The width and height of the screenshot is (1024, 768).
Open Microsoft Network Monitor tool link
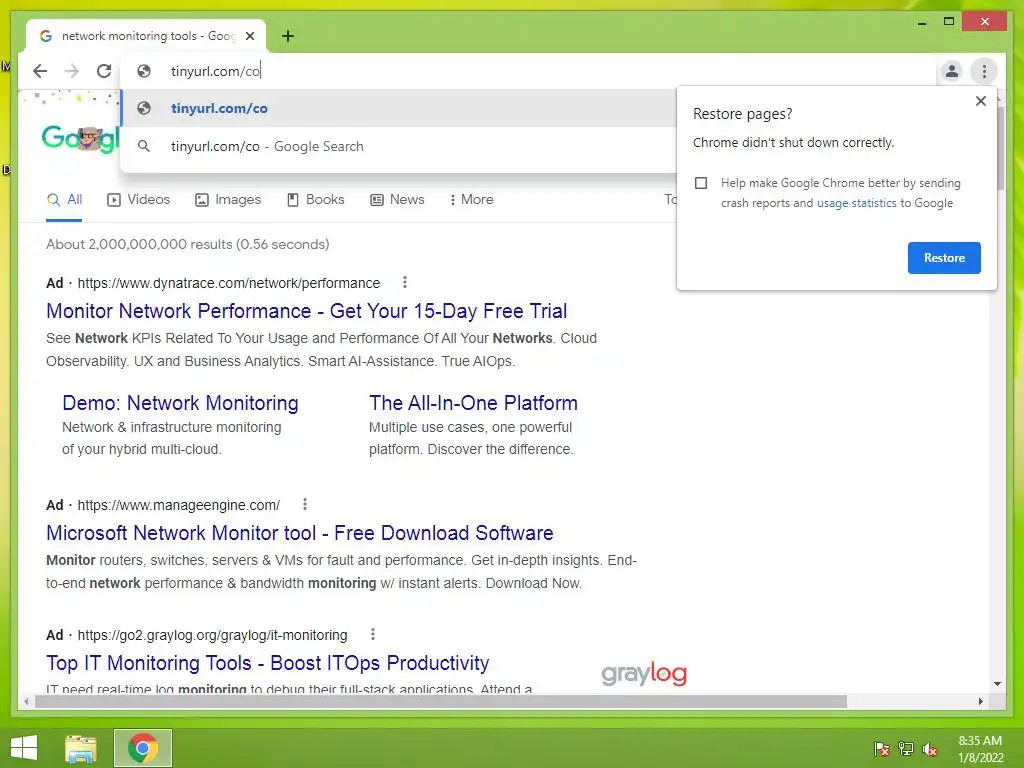[x=300, y=533]
